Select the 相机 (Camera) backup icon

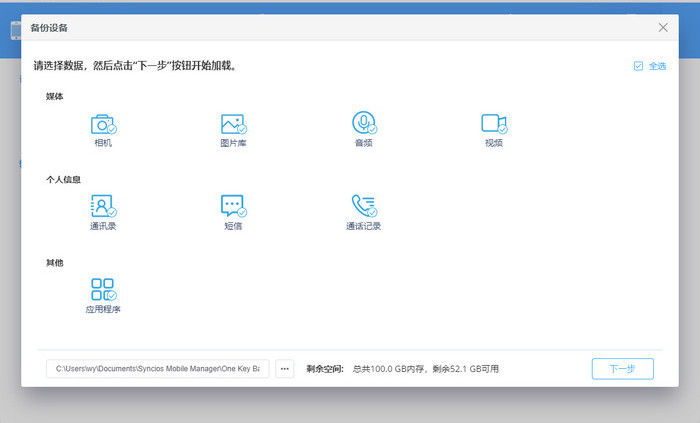(103, 124)
